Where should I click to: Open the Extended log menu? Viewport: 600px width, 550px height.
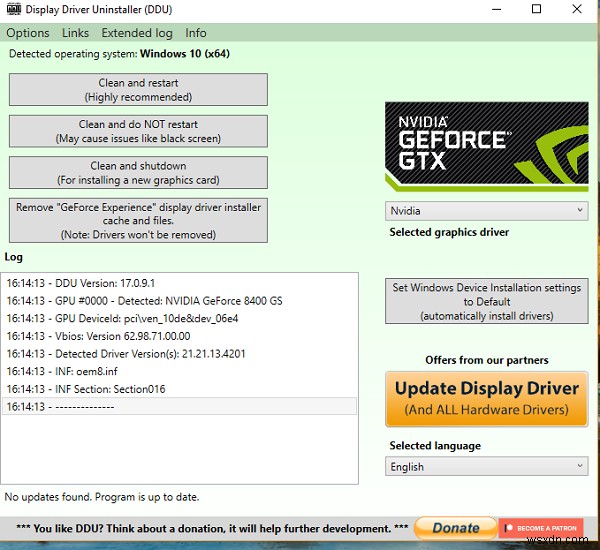tap(137, 33)
